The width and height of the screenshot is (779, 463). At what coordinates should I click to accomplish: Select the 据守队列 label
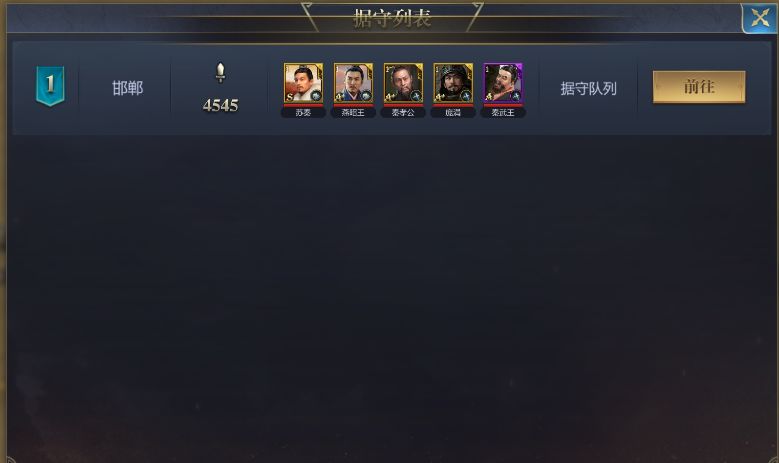(588, 88)
